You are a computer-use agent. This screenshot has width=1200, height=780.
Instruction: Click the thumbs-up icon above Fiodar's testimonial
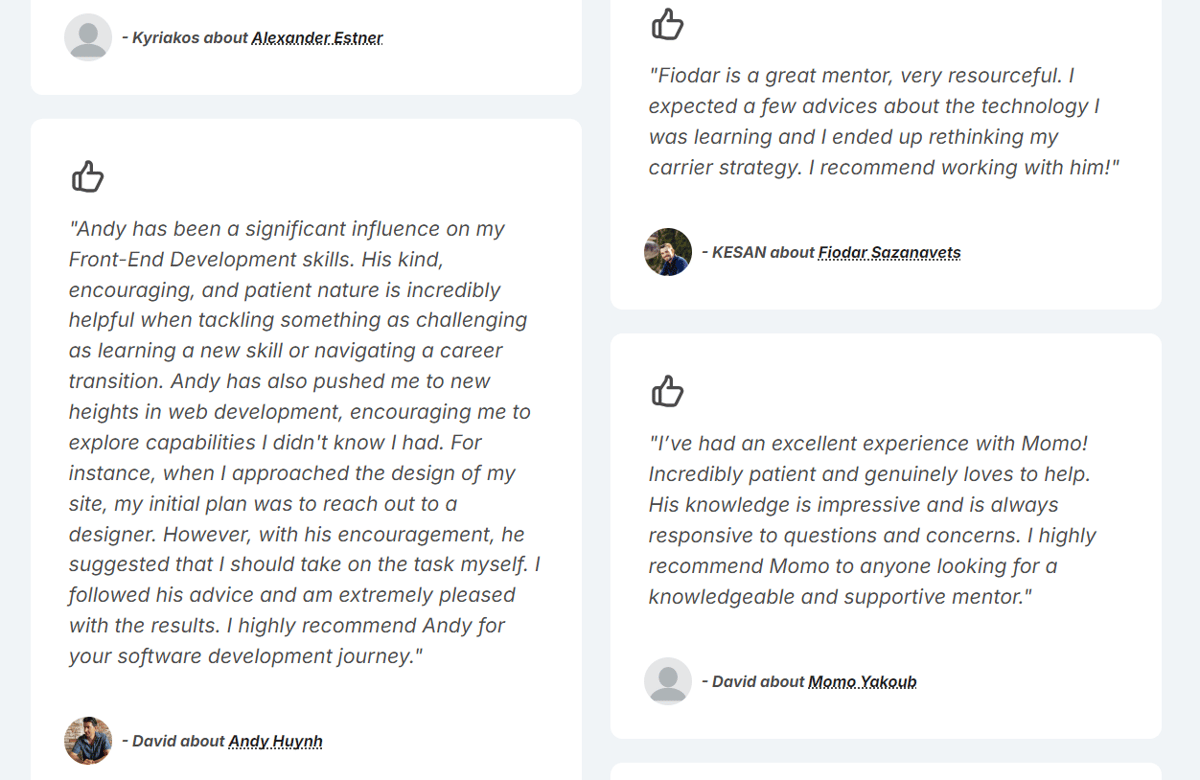(x=668, y=23)
